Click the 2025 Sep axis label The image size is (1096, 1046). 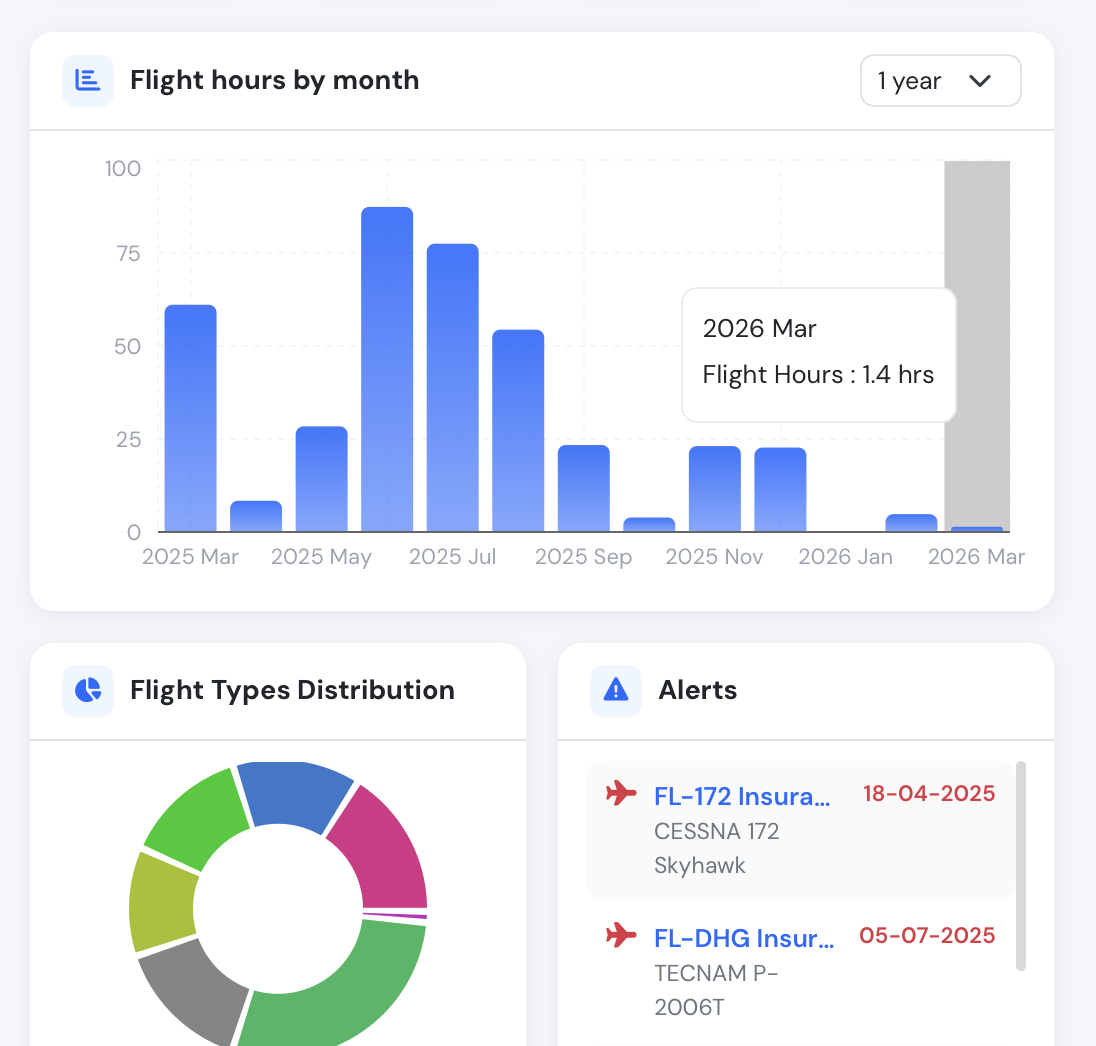[x=584, y=557]
